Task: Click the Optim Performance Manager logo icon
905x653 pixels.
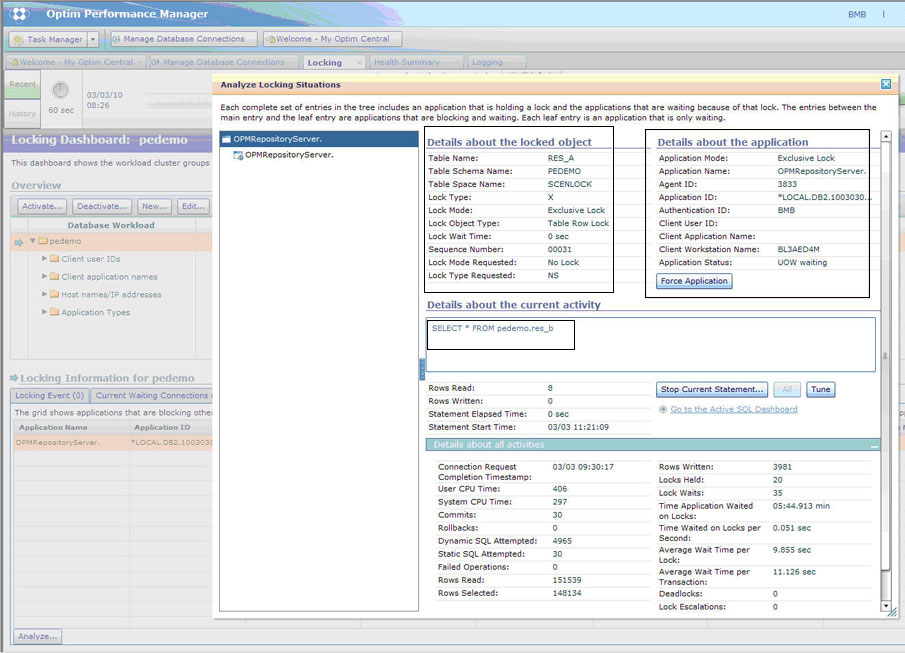Action: (x=19, y=14)
